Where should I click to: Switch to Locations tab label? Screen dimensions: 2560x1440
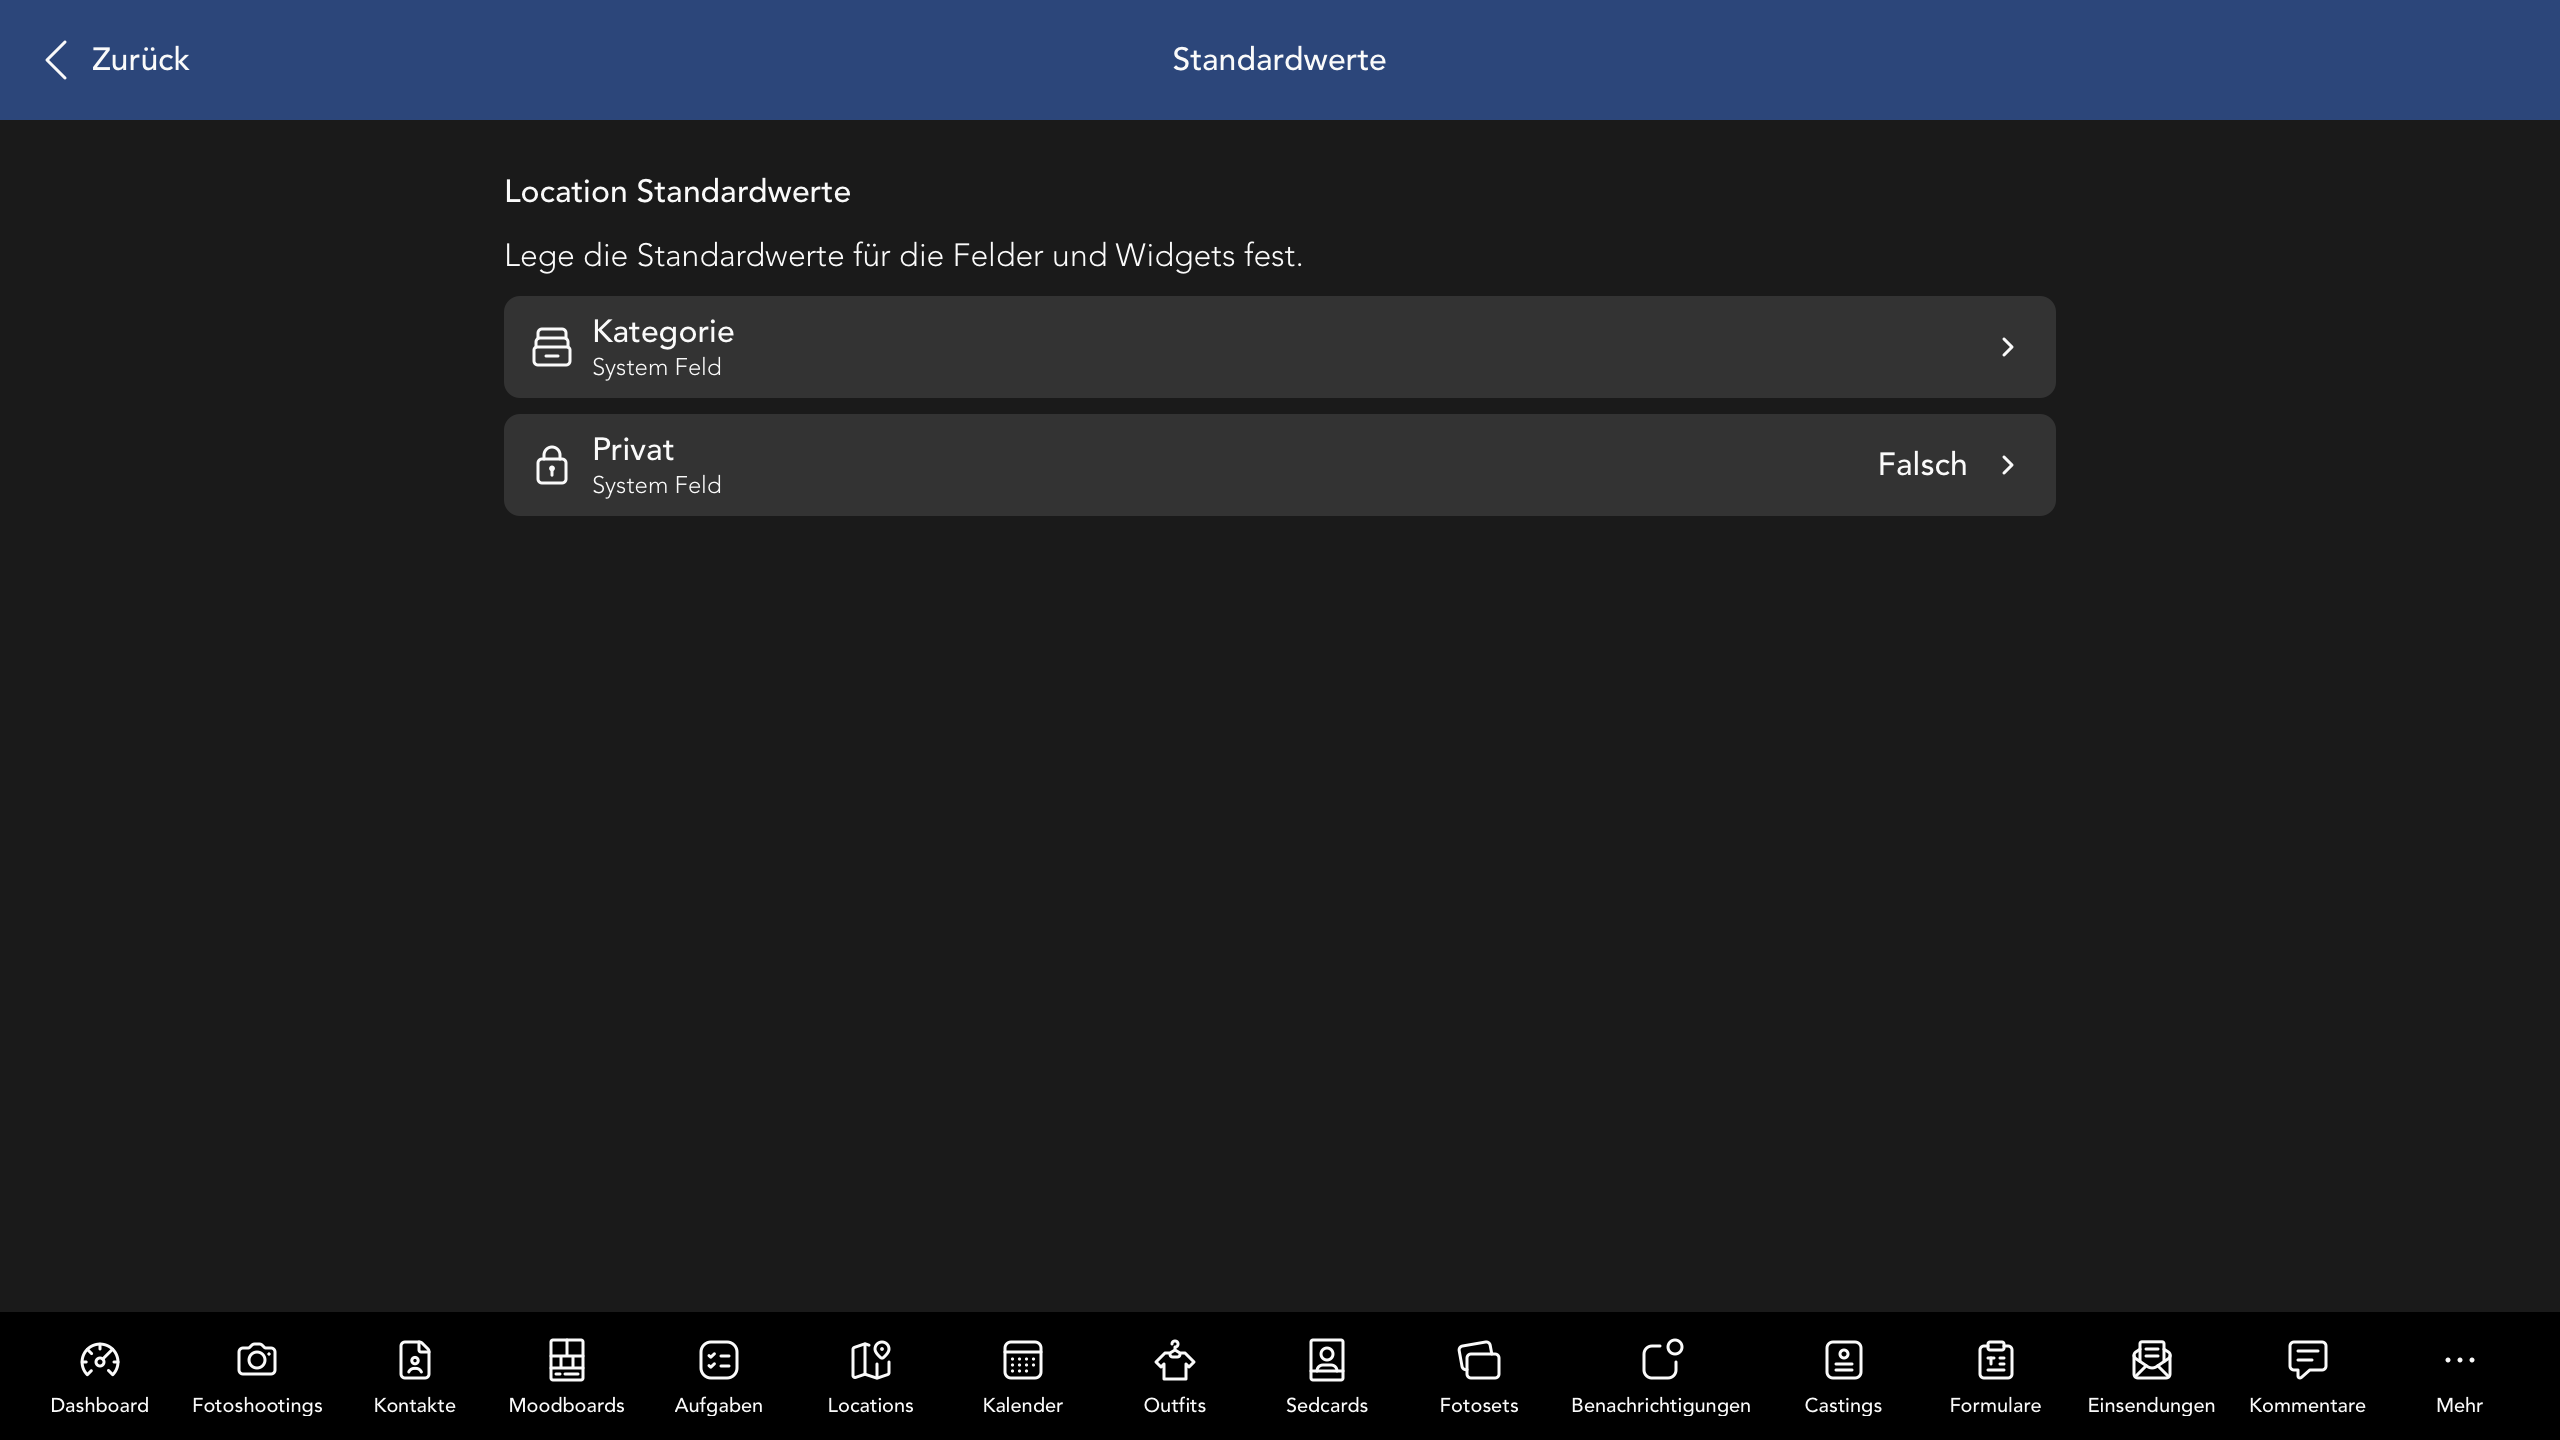coord(871,1405)
